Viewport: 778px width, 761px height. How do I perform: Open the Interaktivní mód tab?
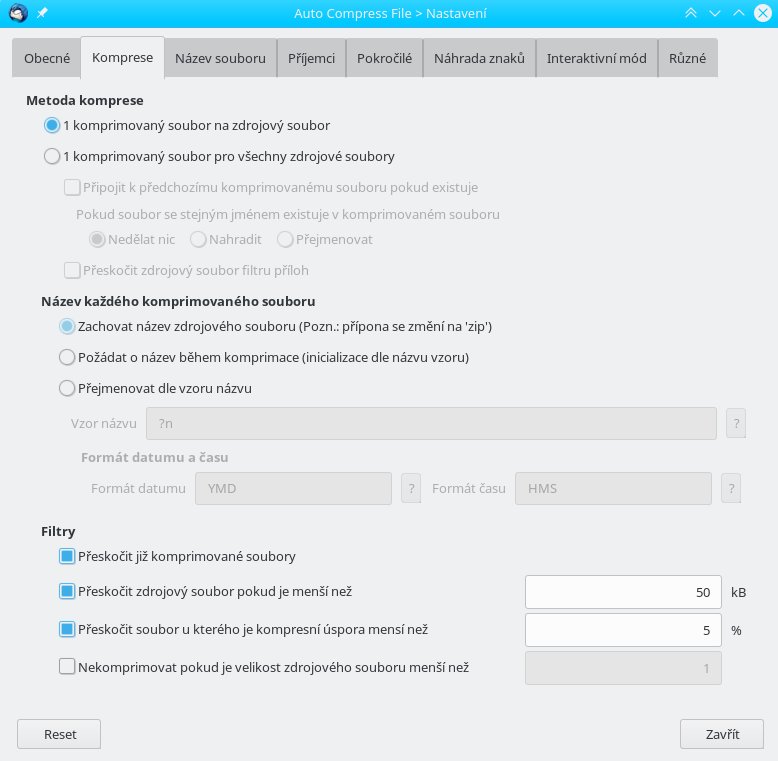coord(596,58)
